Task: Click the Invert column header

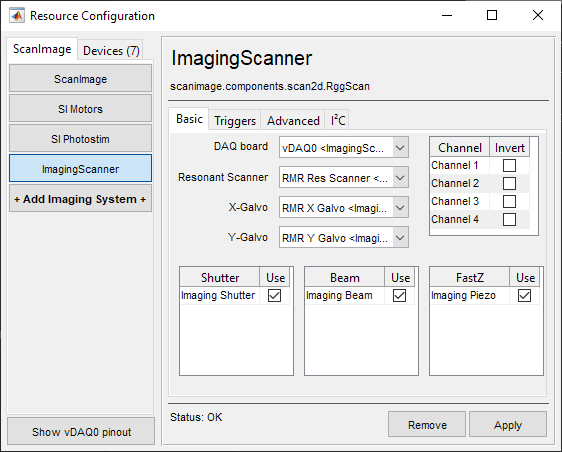Action: pyautogui.click(x=510, y=147)
